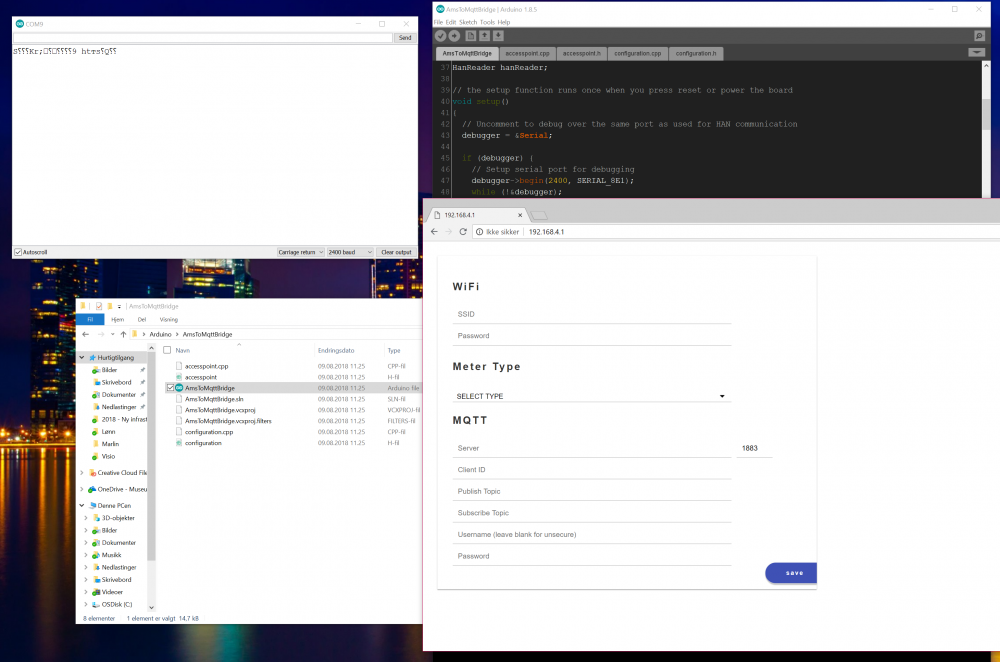Tick the select-all checkbox beside Navn
Image resolution: width=1000 pixels, height=662 pixels.
pyautogui.click(x=167, y=350)
